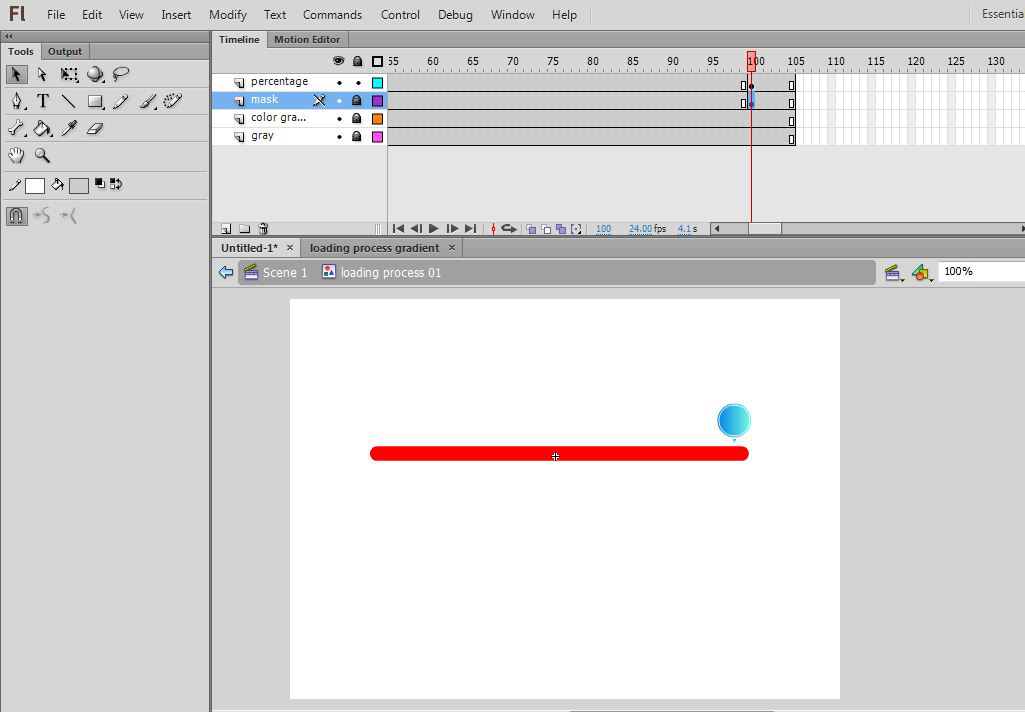Image resolution: width=1025 pixels, height=712 pixels.
Task: Click the Straighten option icon
Action: point(69,215)
